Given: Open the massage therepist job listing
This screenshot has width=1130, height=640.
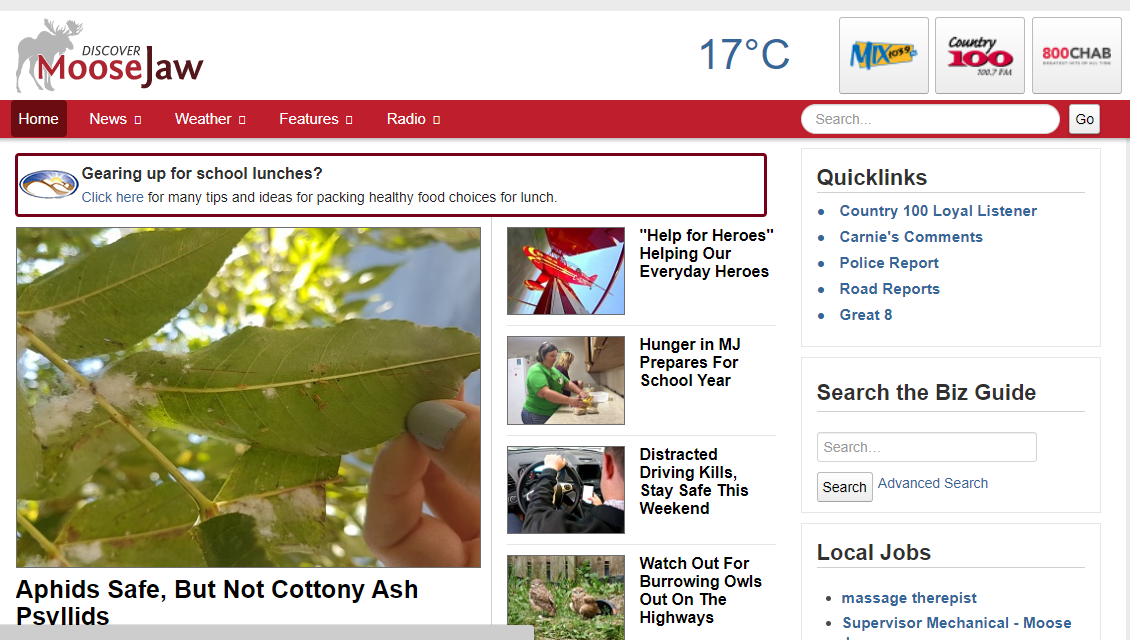Looking at the screenshot, I should click(x=909, y=598).
